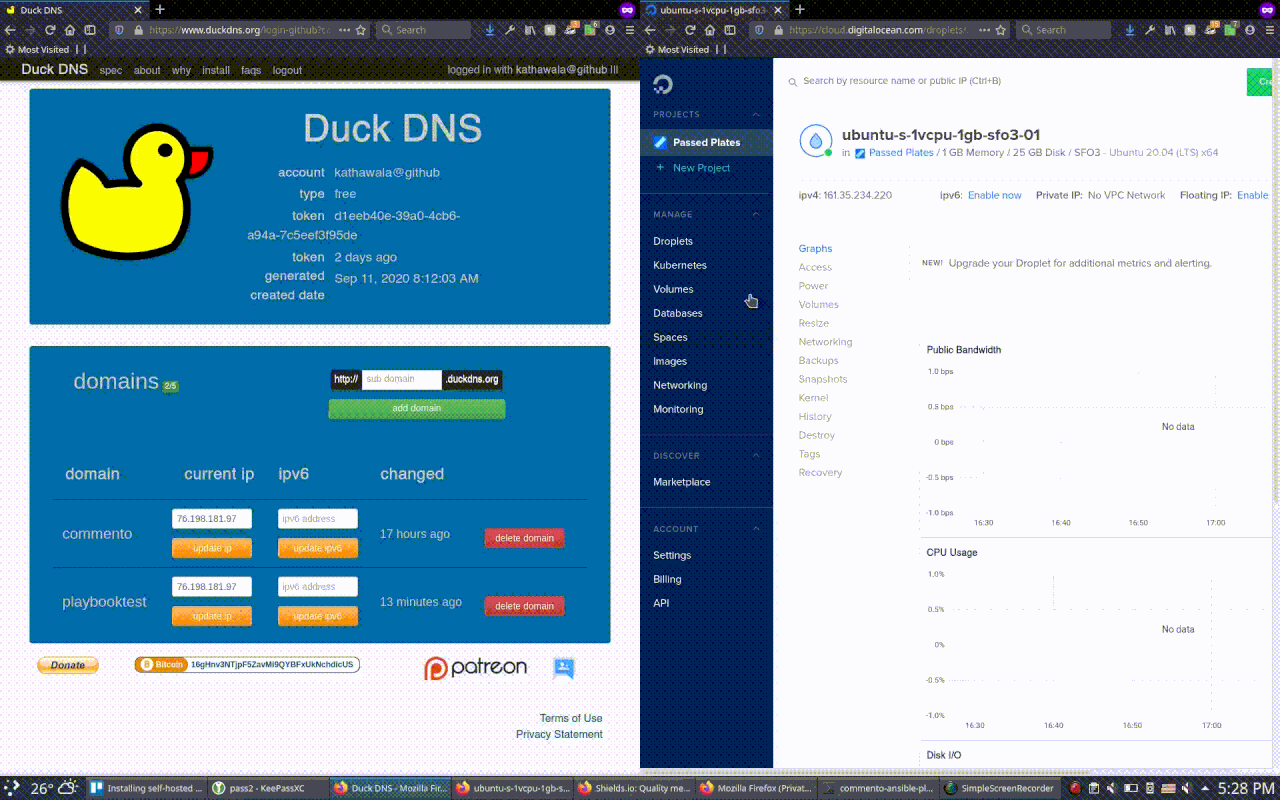Open library icon in Duck DNS browser toolbar
1280x800 pixels.
[x=530, y=30]
